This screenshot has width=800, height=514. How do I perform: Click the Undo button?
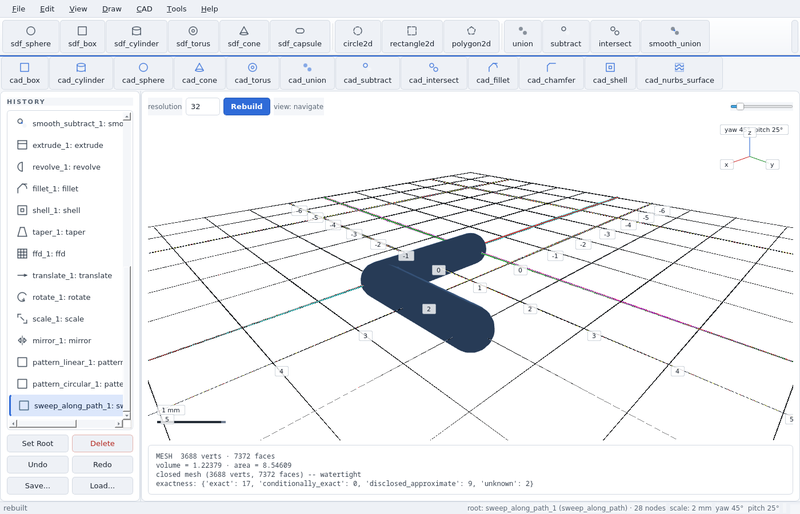click(37, 464)
